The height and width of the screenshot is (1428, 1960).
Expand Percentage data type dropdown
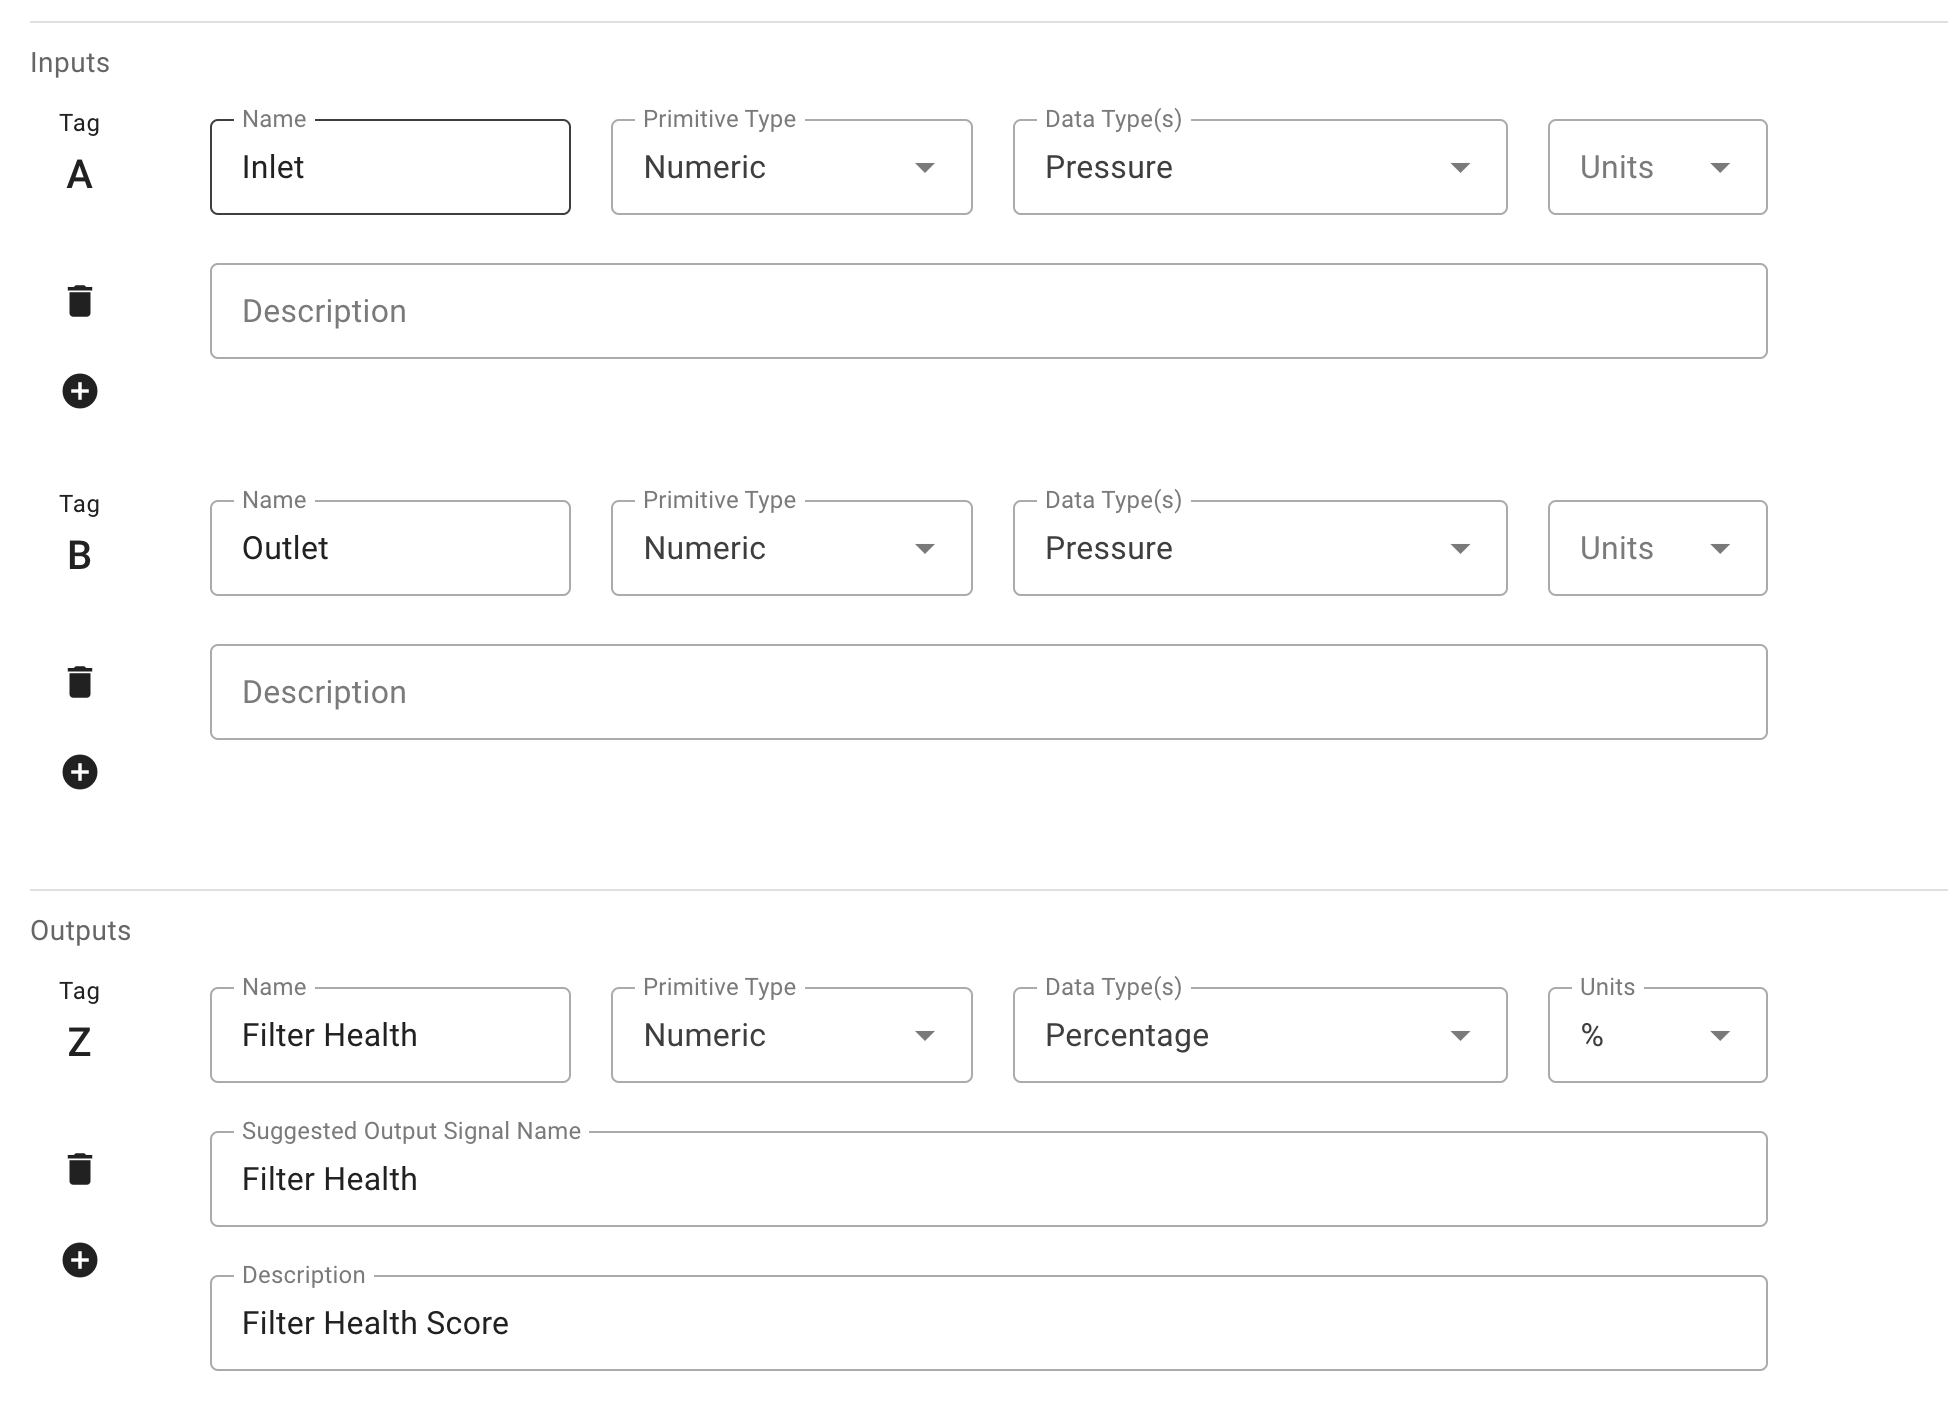(x=1259, y=1035)
